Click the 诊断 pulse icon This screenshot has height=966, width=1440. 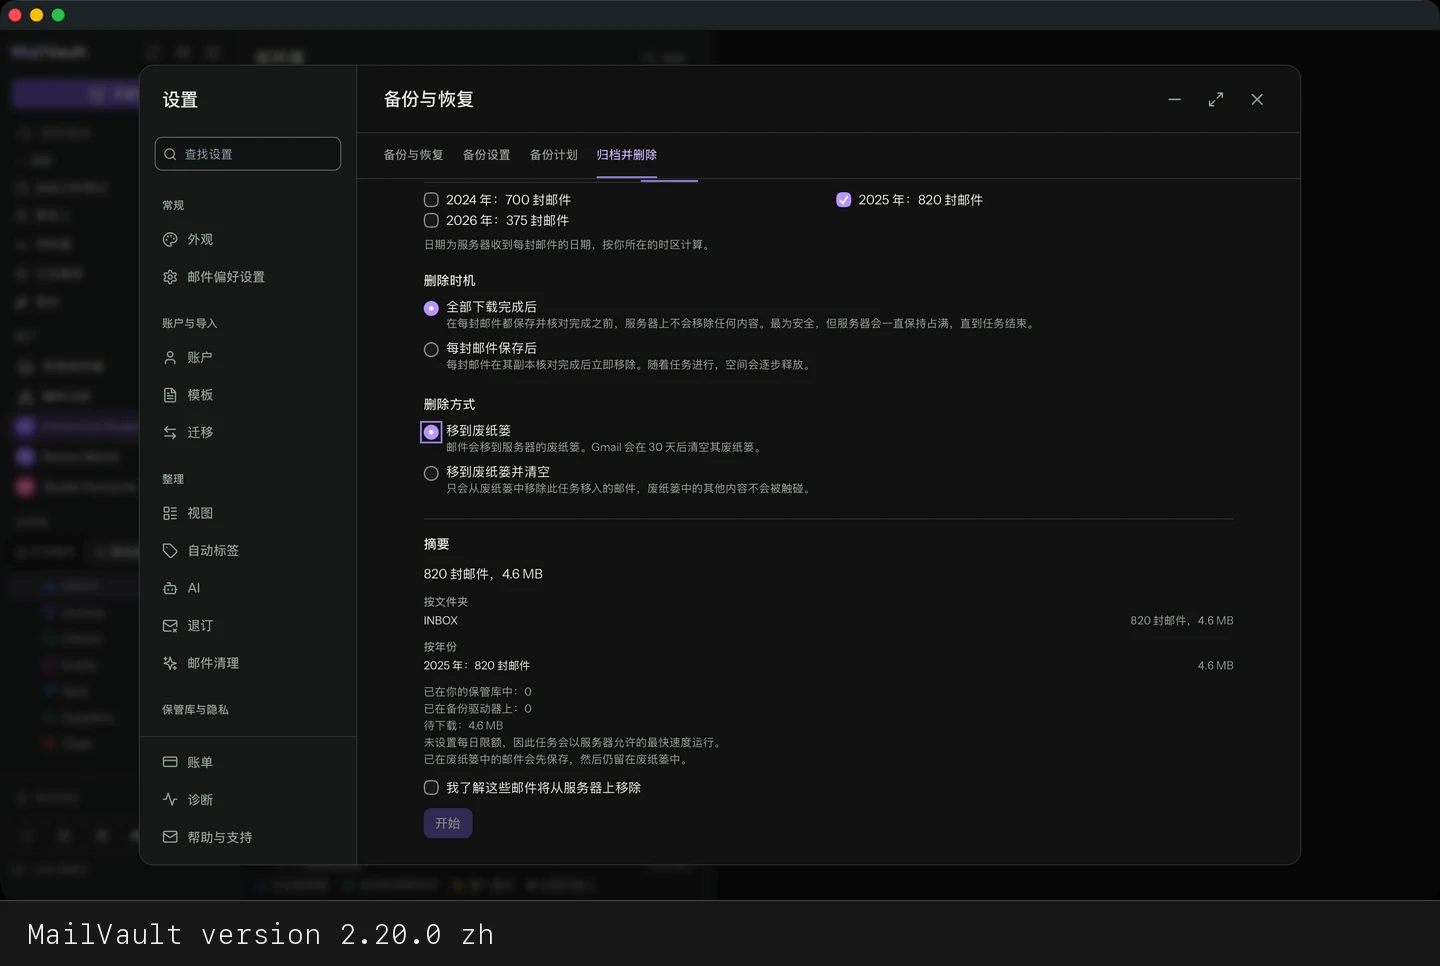pyautogui.click(x=170, y=800)
